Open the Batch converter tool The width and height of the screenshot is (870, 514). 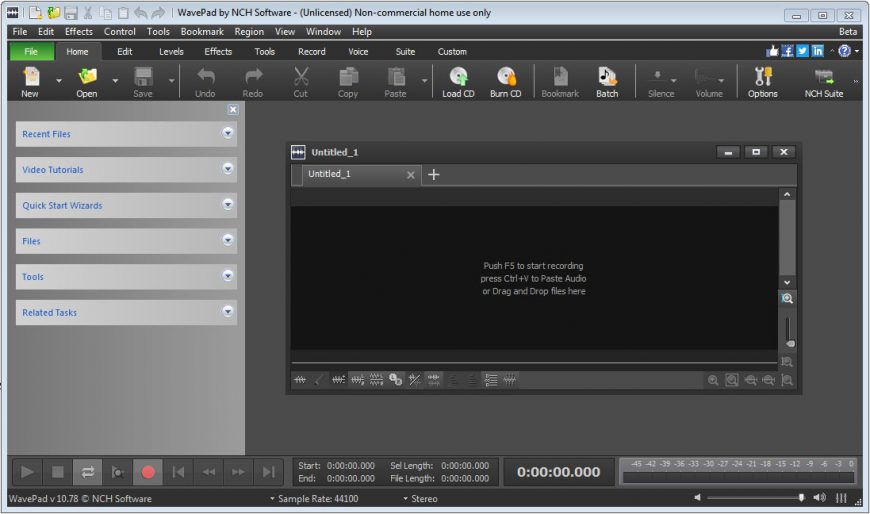click(607, 81)
